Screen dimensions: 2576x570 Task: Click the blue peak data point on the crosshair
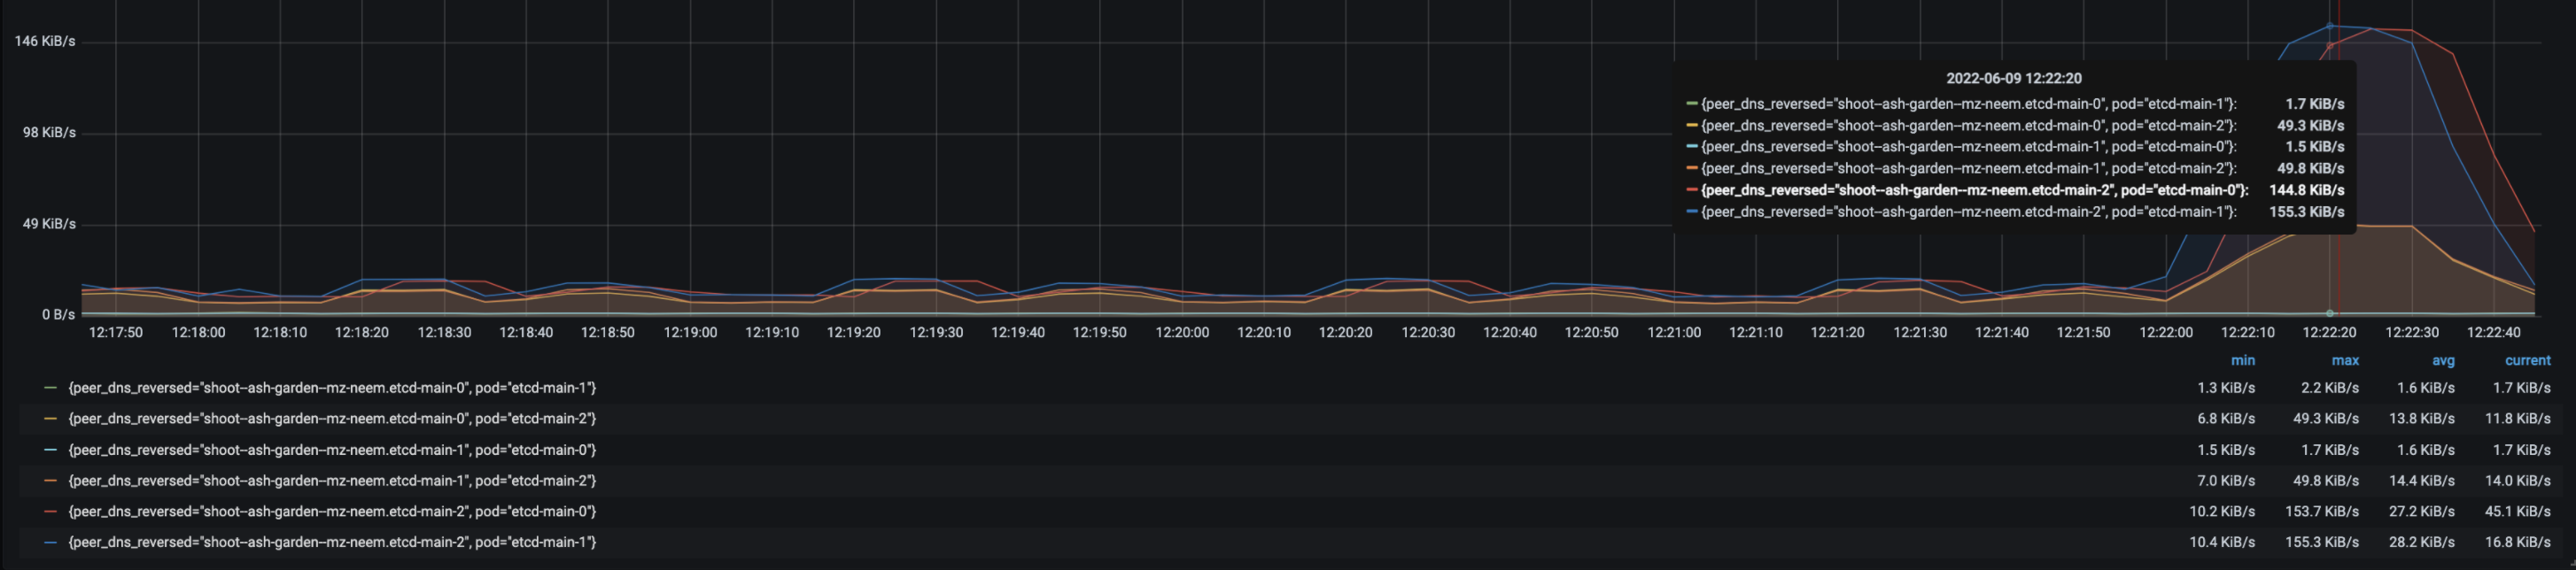2330,26
